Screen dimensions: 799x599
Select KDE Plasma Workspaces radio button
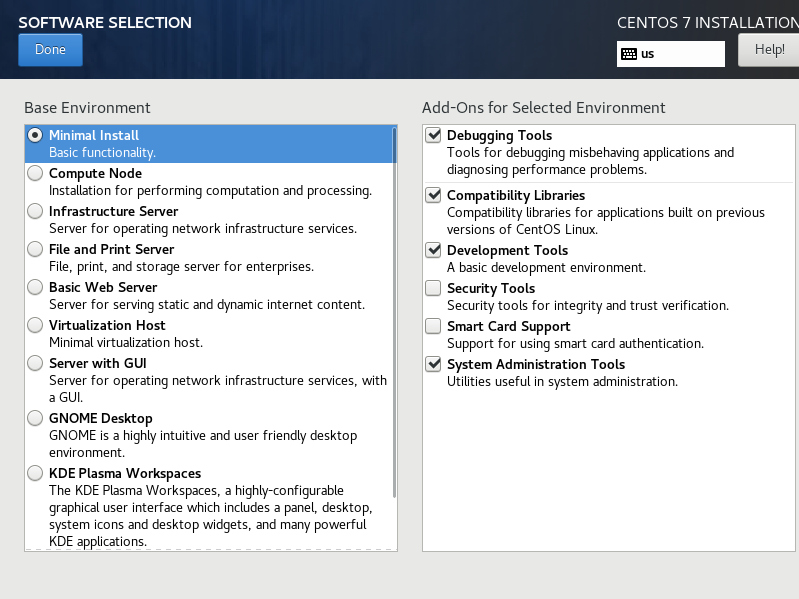[x=36, y=473]
